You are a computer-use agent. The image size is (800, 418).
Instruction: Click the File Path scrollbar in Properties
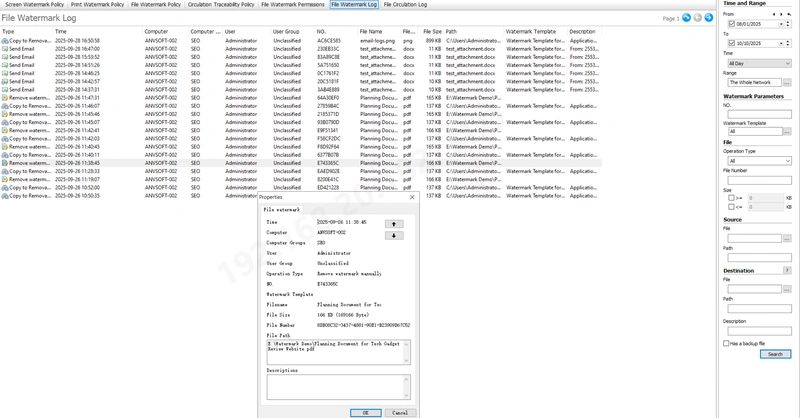[x=407, y=352]
